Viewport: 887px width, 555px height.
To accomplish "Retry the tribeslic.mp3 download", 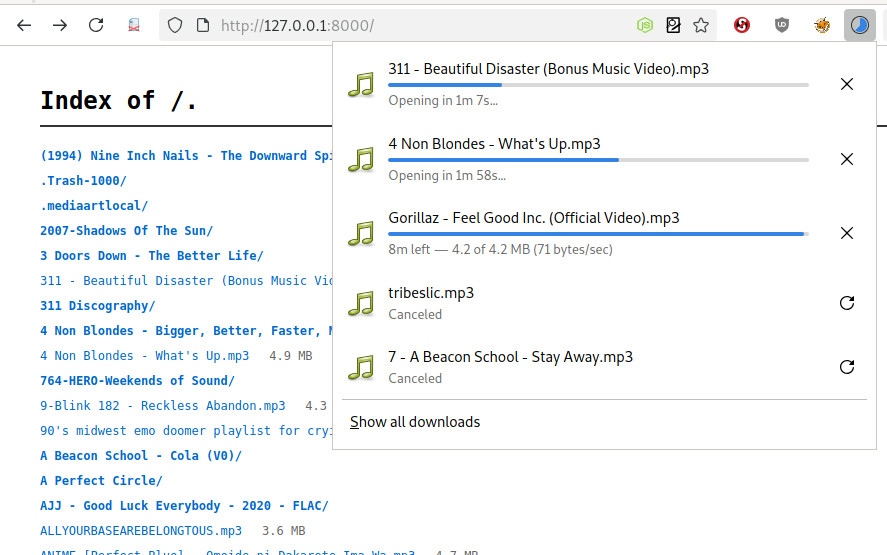I will [x=846, y=303].
